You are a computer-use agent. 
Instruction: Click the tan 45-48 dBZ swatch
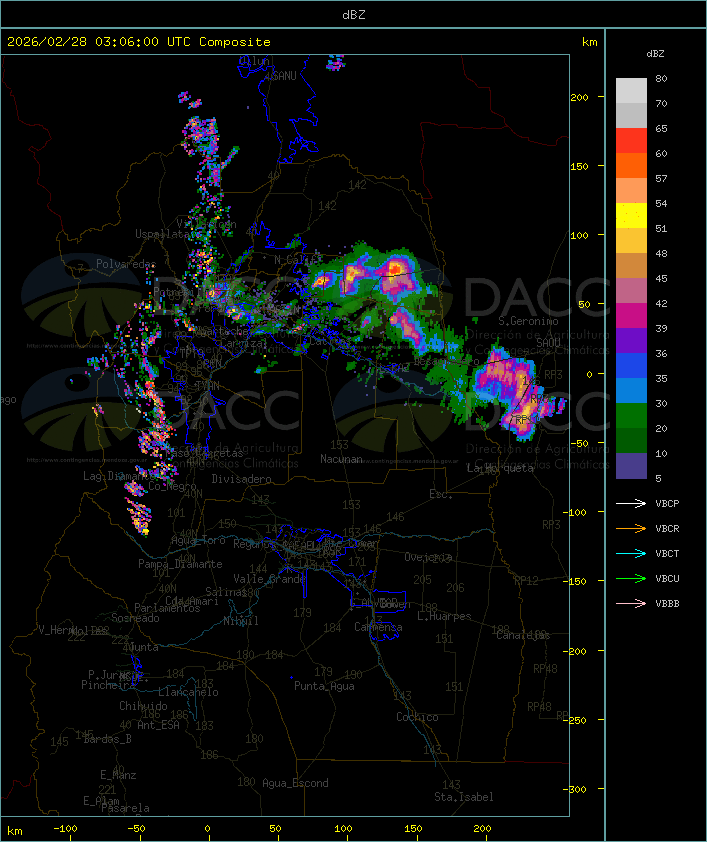(631, 265)
